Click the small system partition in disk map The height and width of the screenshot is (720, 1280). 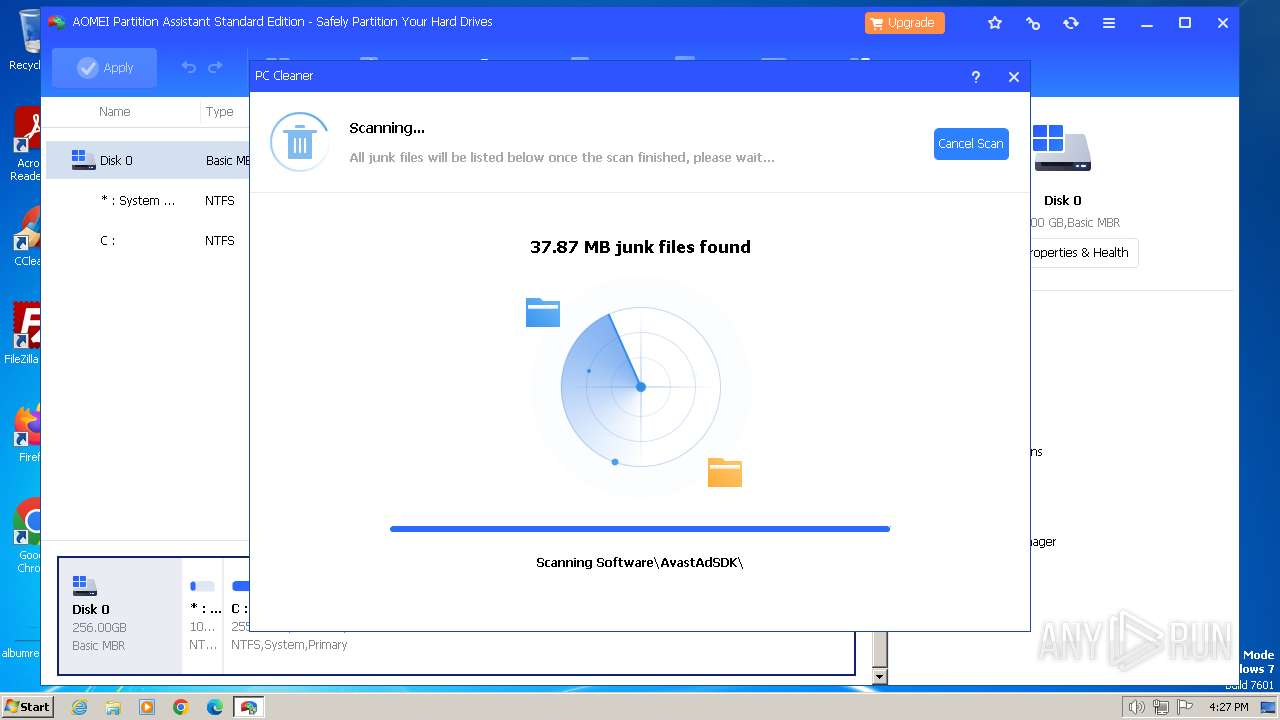[204, 615]
